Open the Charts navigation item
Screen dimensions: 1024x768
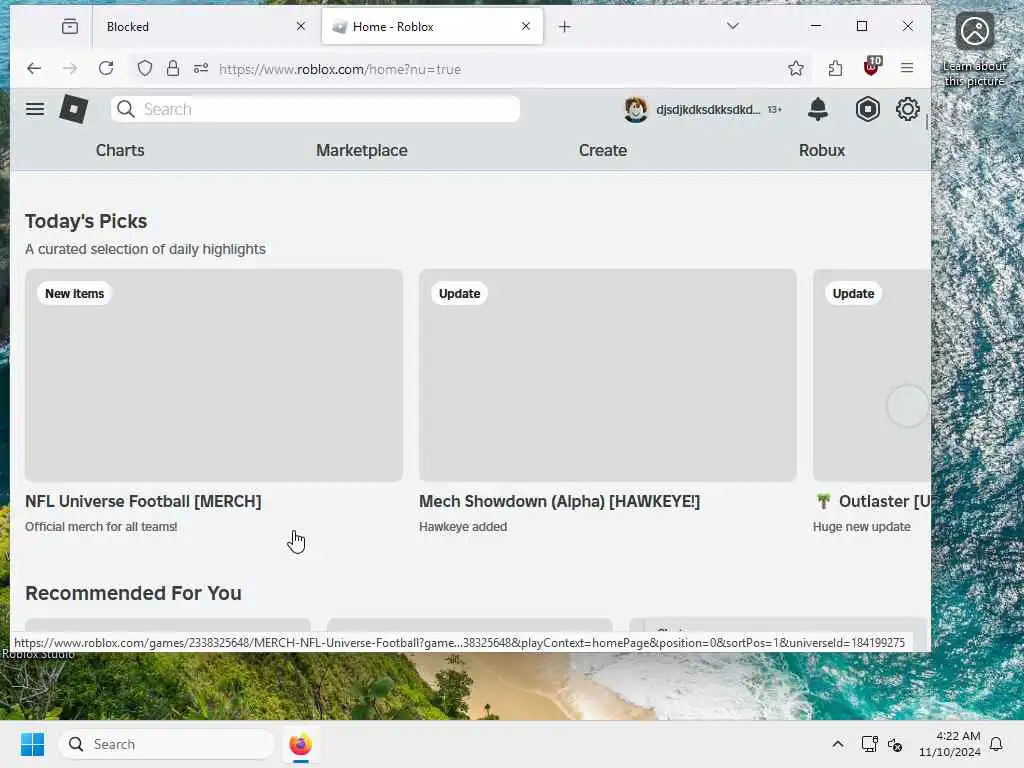coord(120,150)
